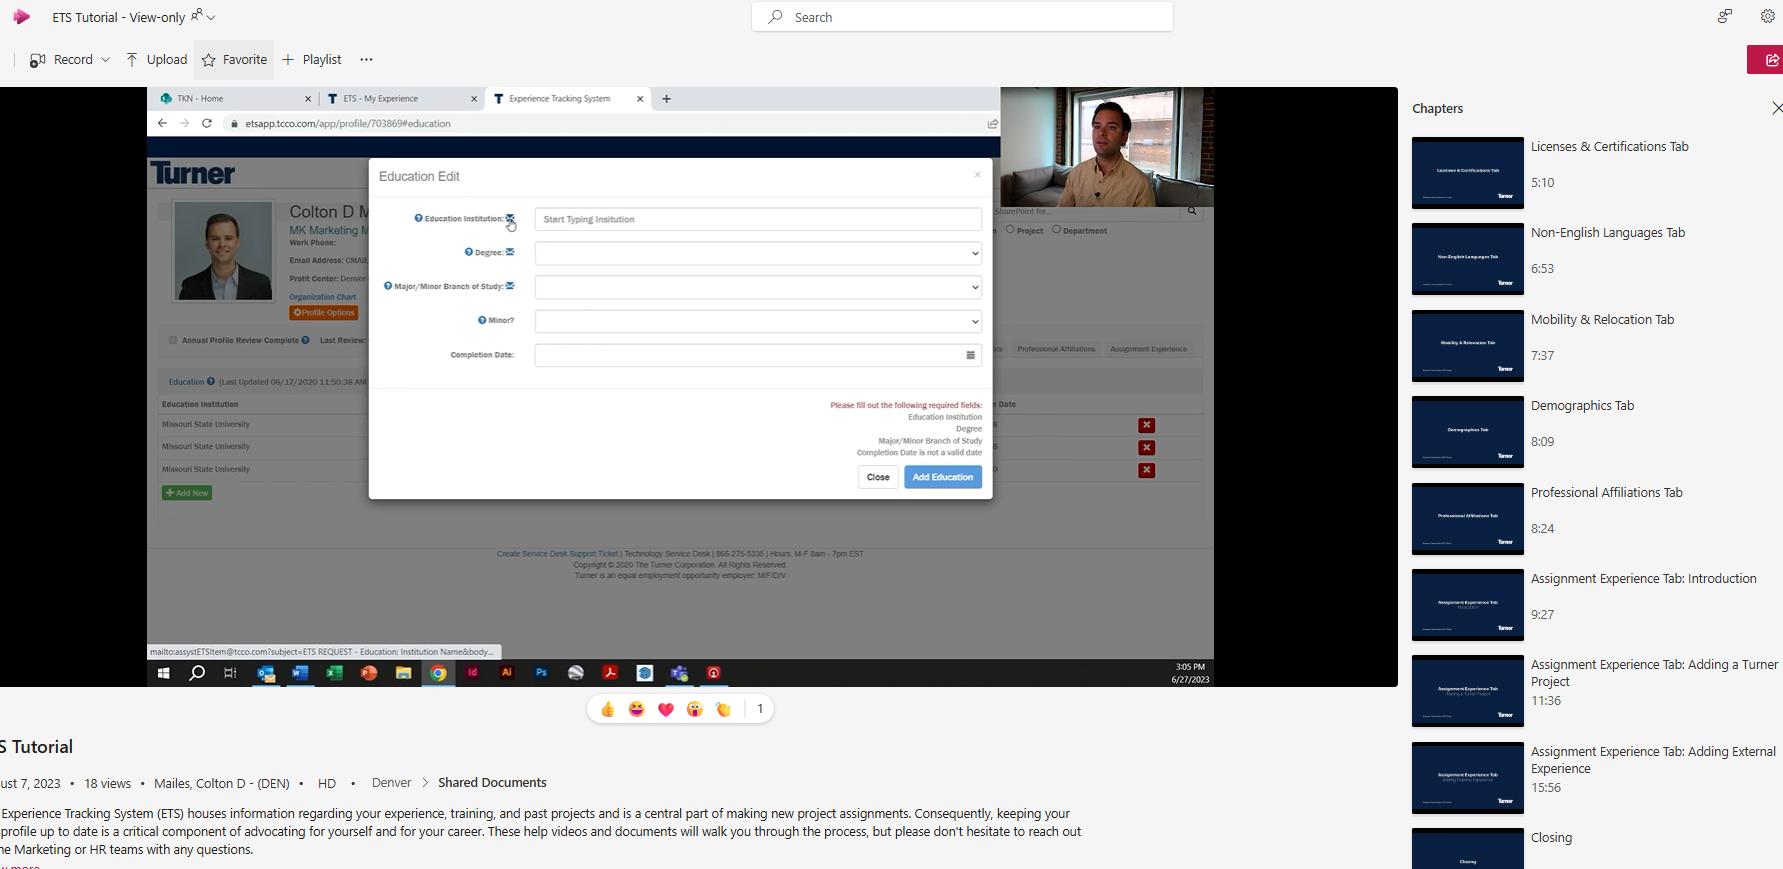Click the browser reload icon in the video

click(x=207, y=124)
